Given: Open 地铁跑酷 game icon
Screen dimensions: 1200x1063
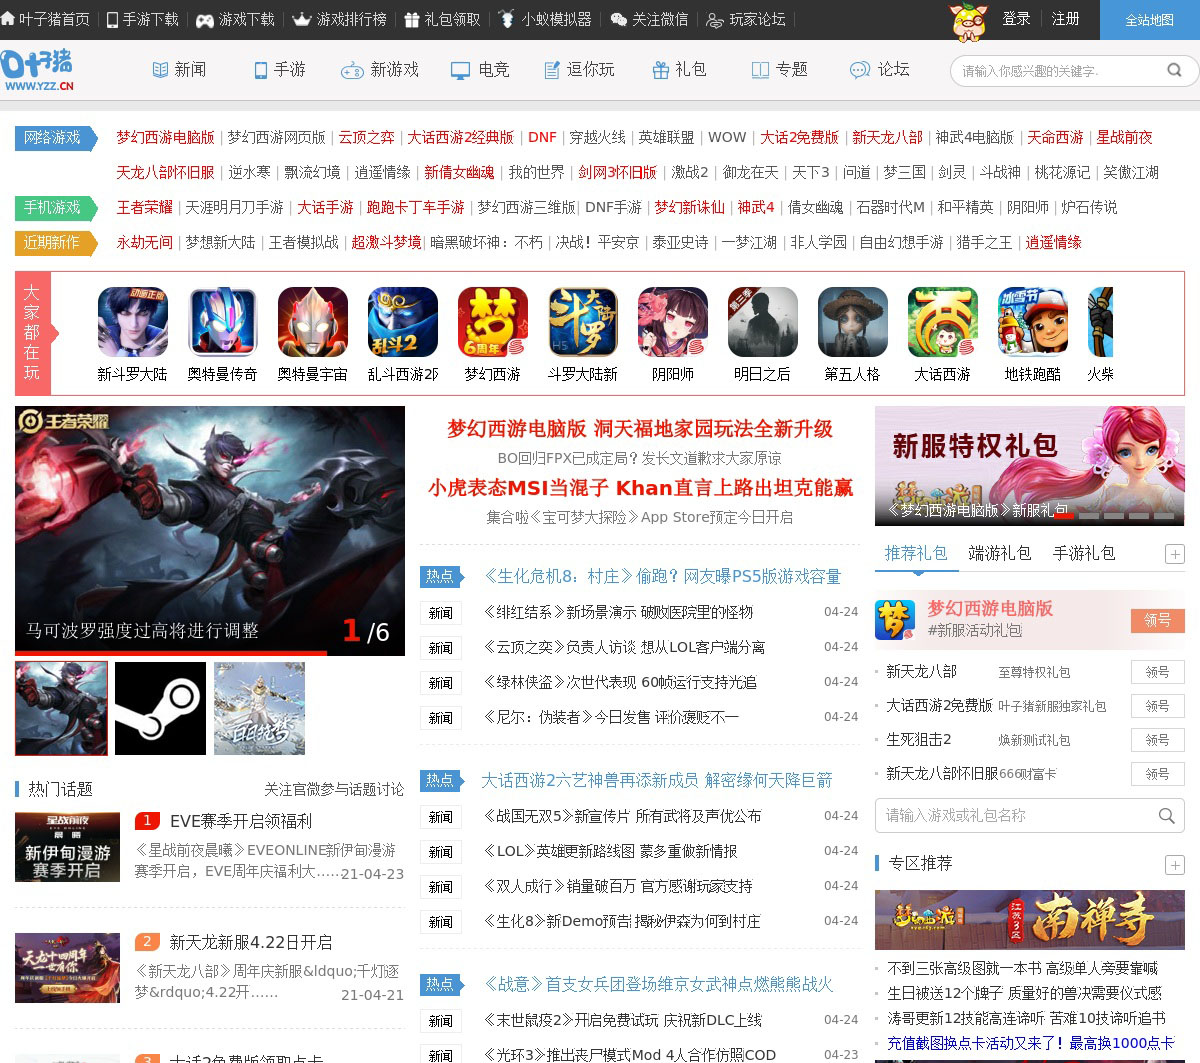Looking at the screenshot, I should point(1032,322).
